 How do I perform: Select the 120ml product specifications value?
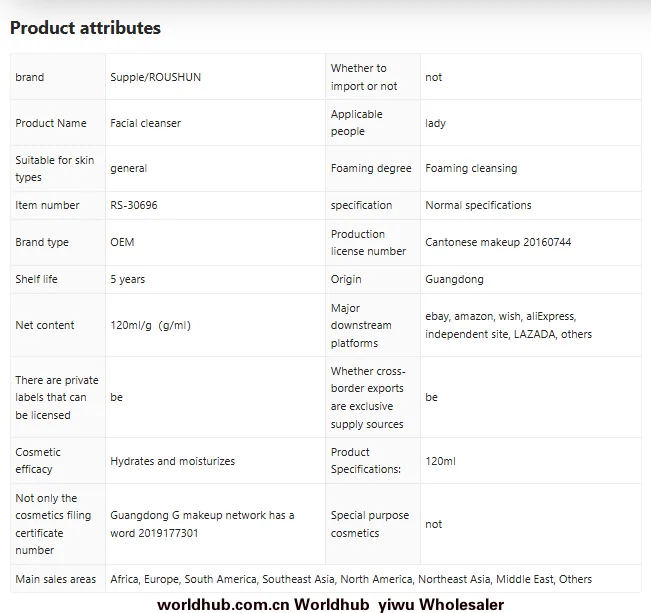tap(440, 461)
